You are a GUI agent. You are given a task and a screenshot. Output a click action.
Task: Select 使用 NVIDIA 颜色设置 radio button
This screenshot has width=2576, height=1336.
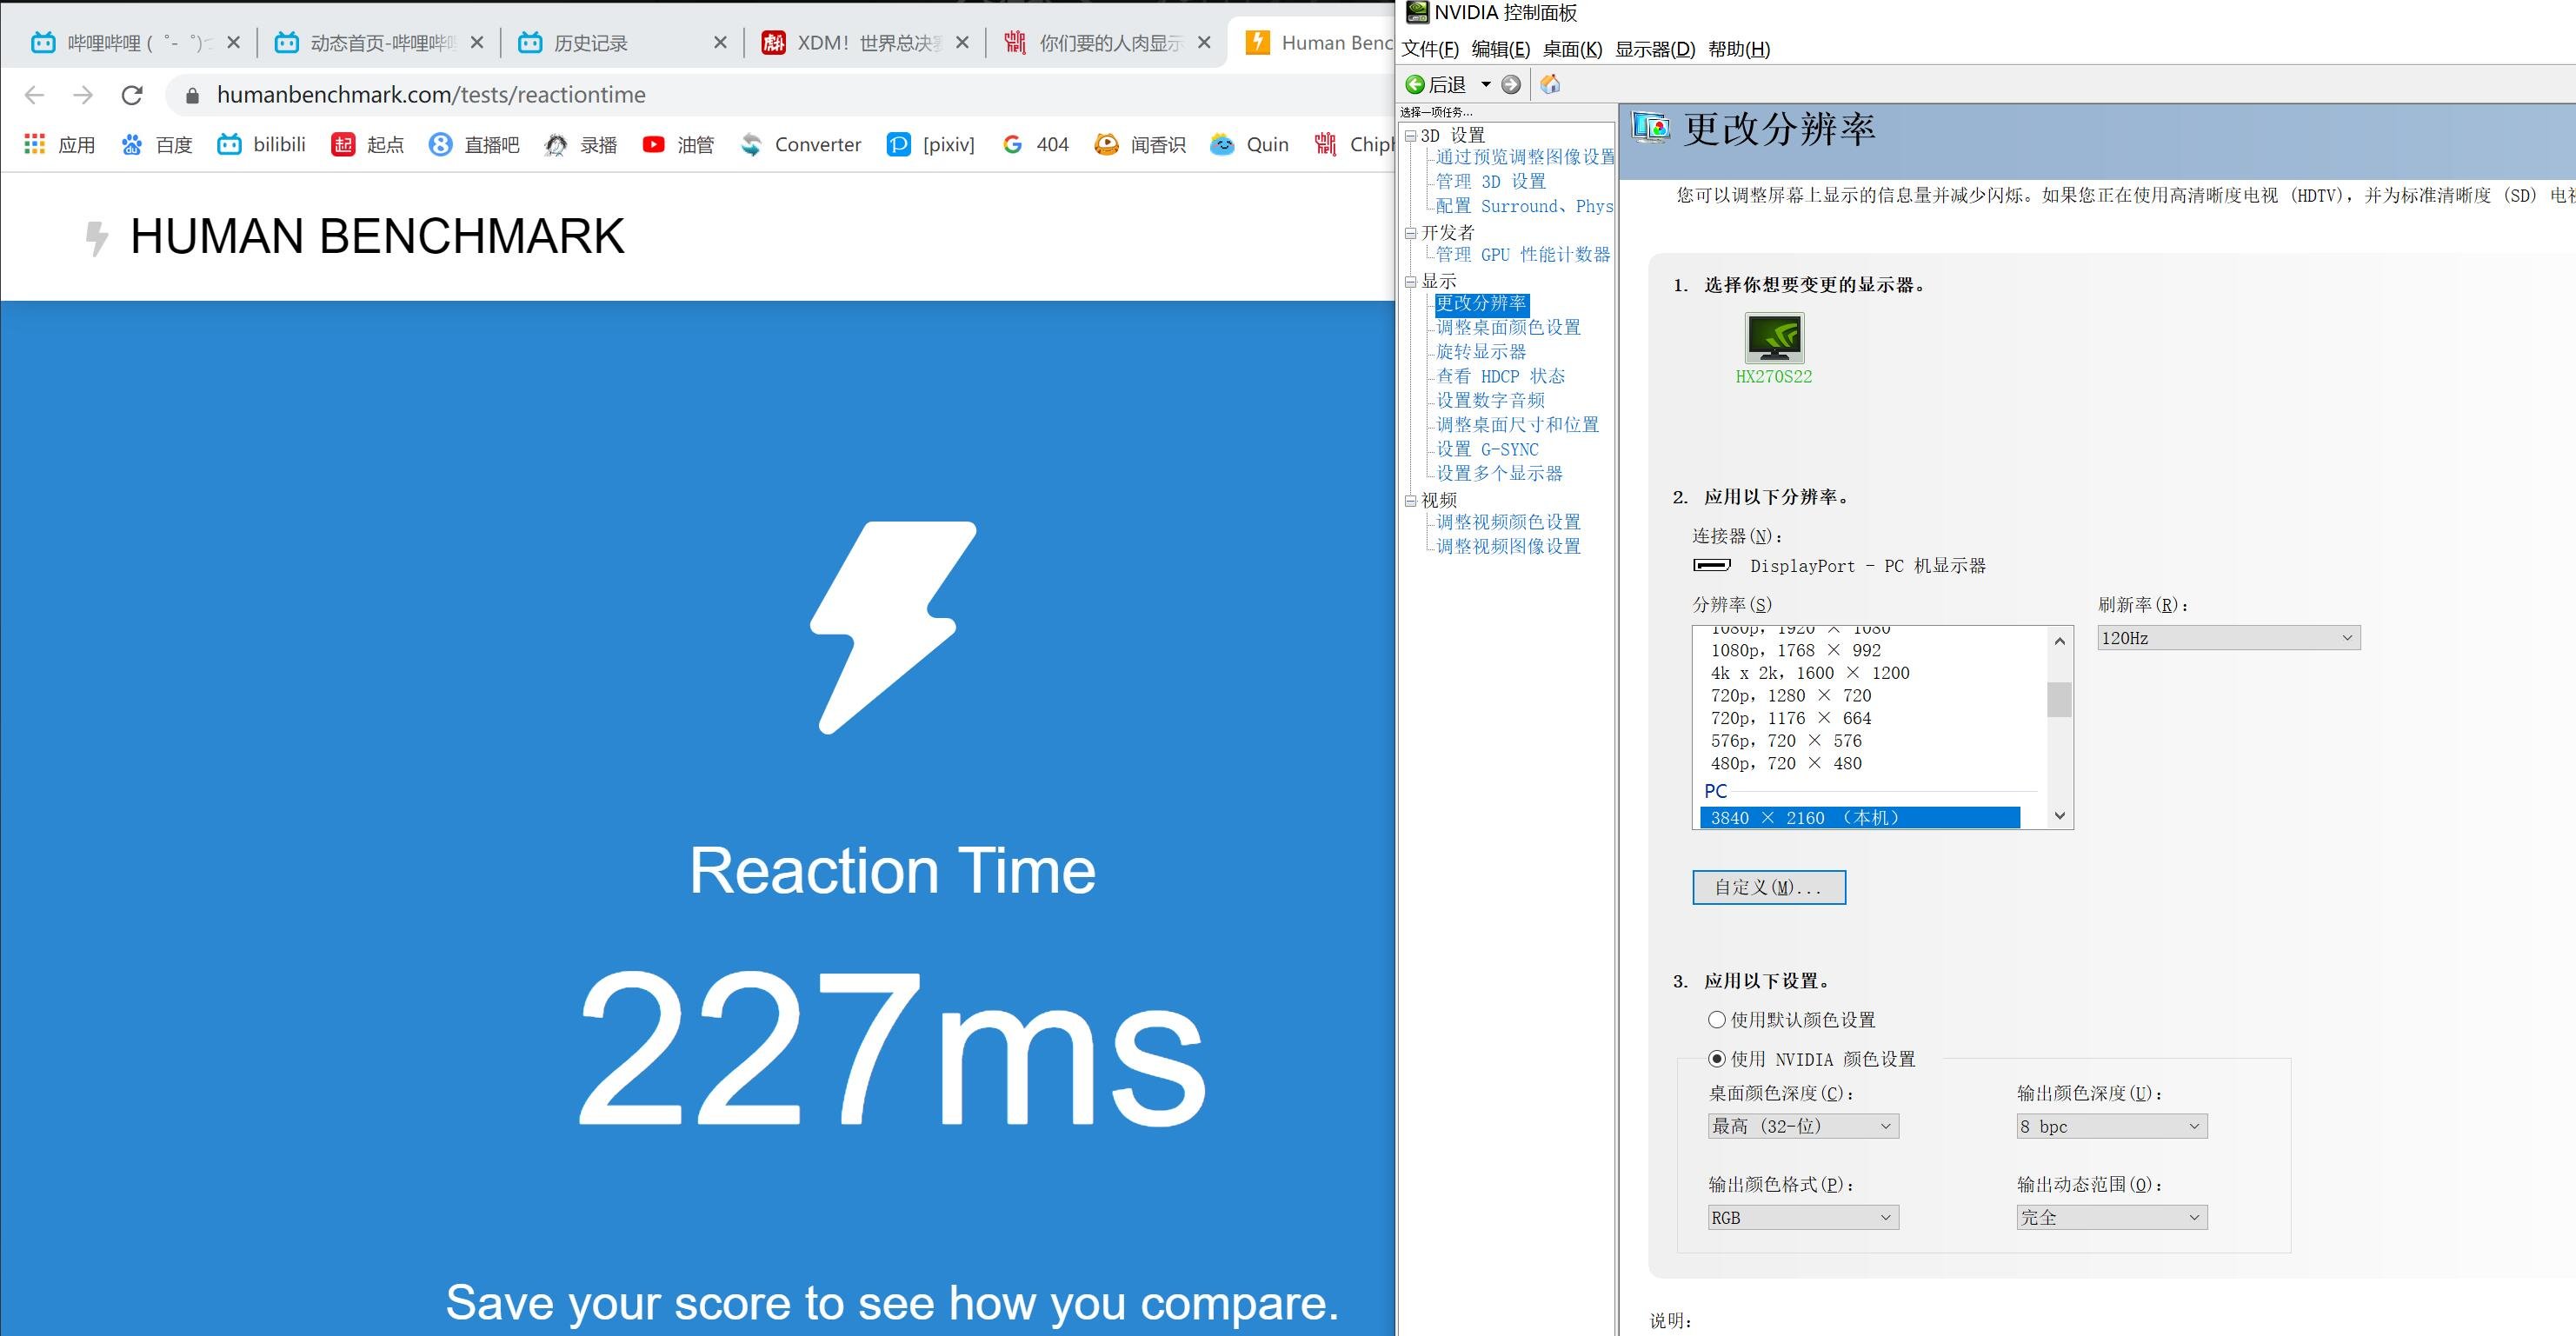tap(1717, 1059)
